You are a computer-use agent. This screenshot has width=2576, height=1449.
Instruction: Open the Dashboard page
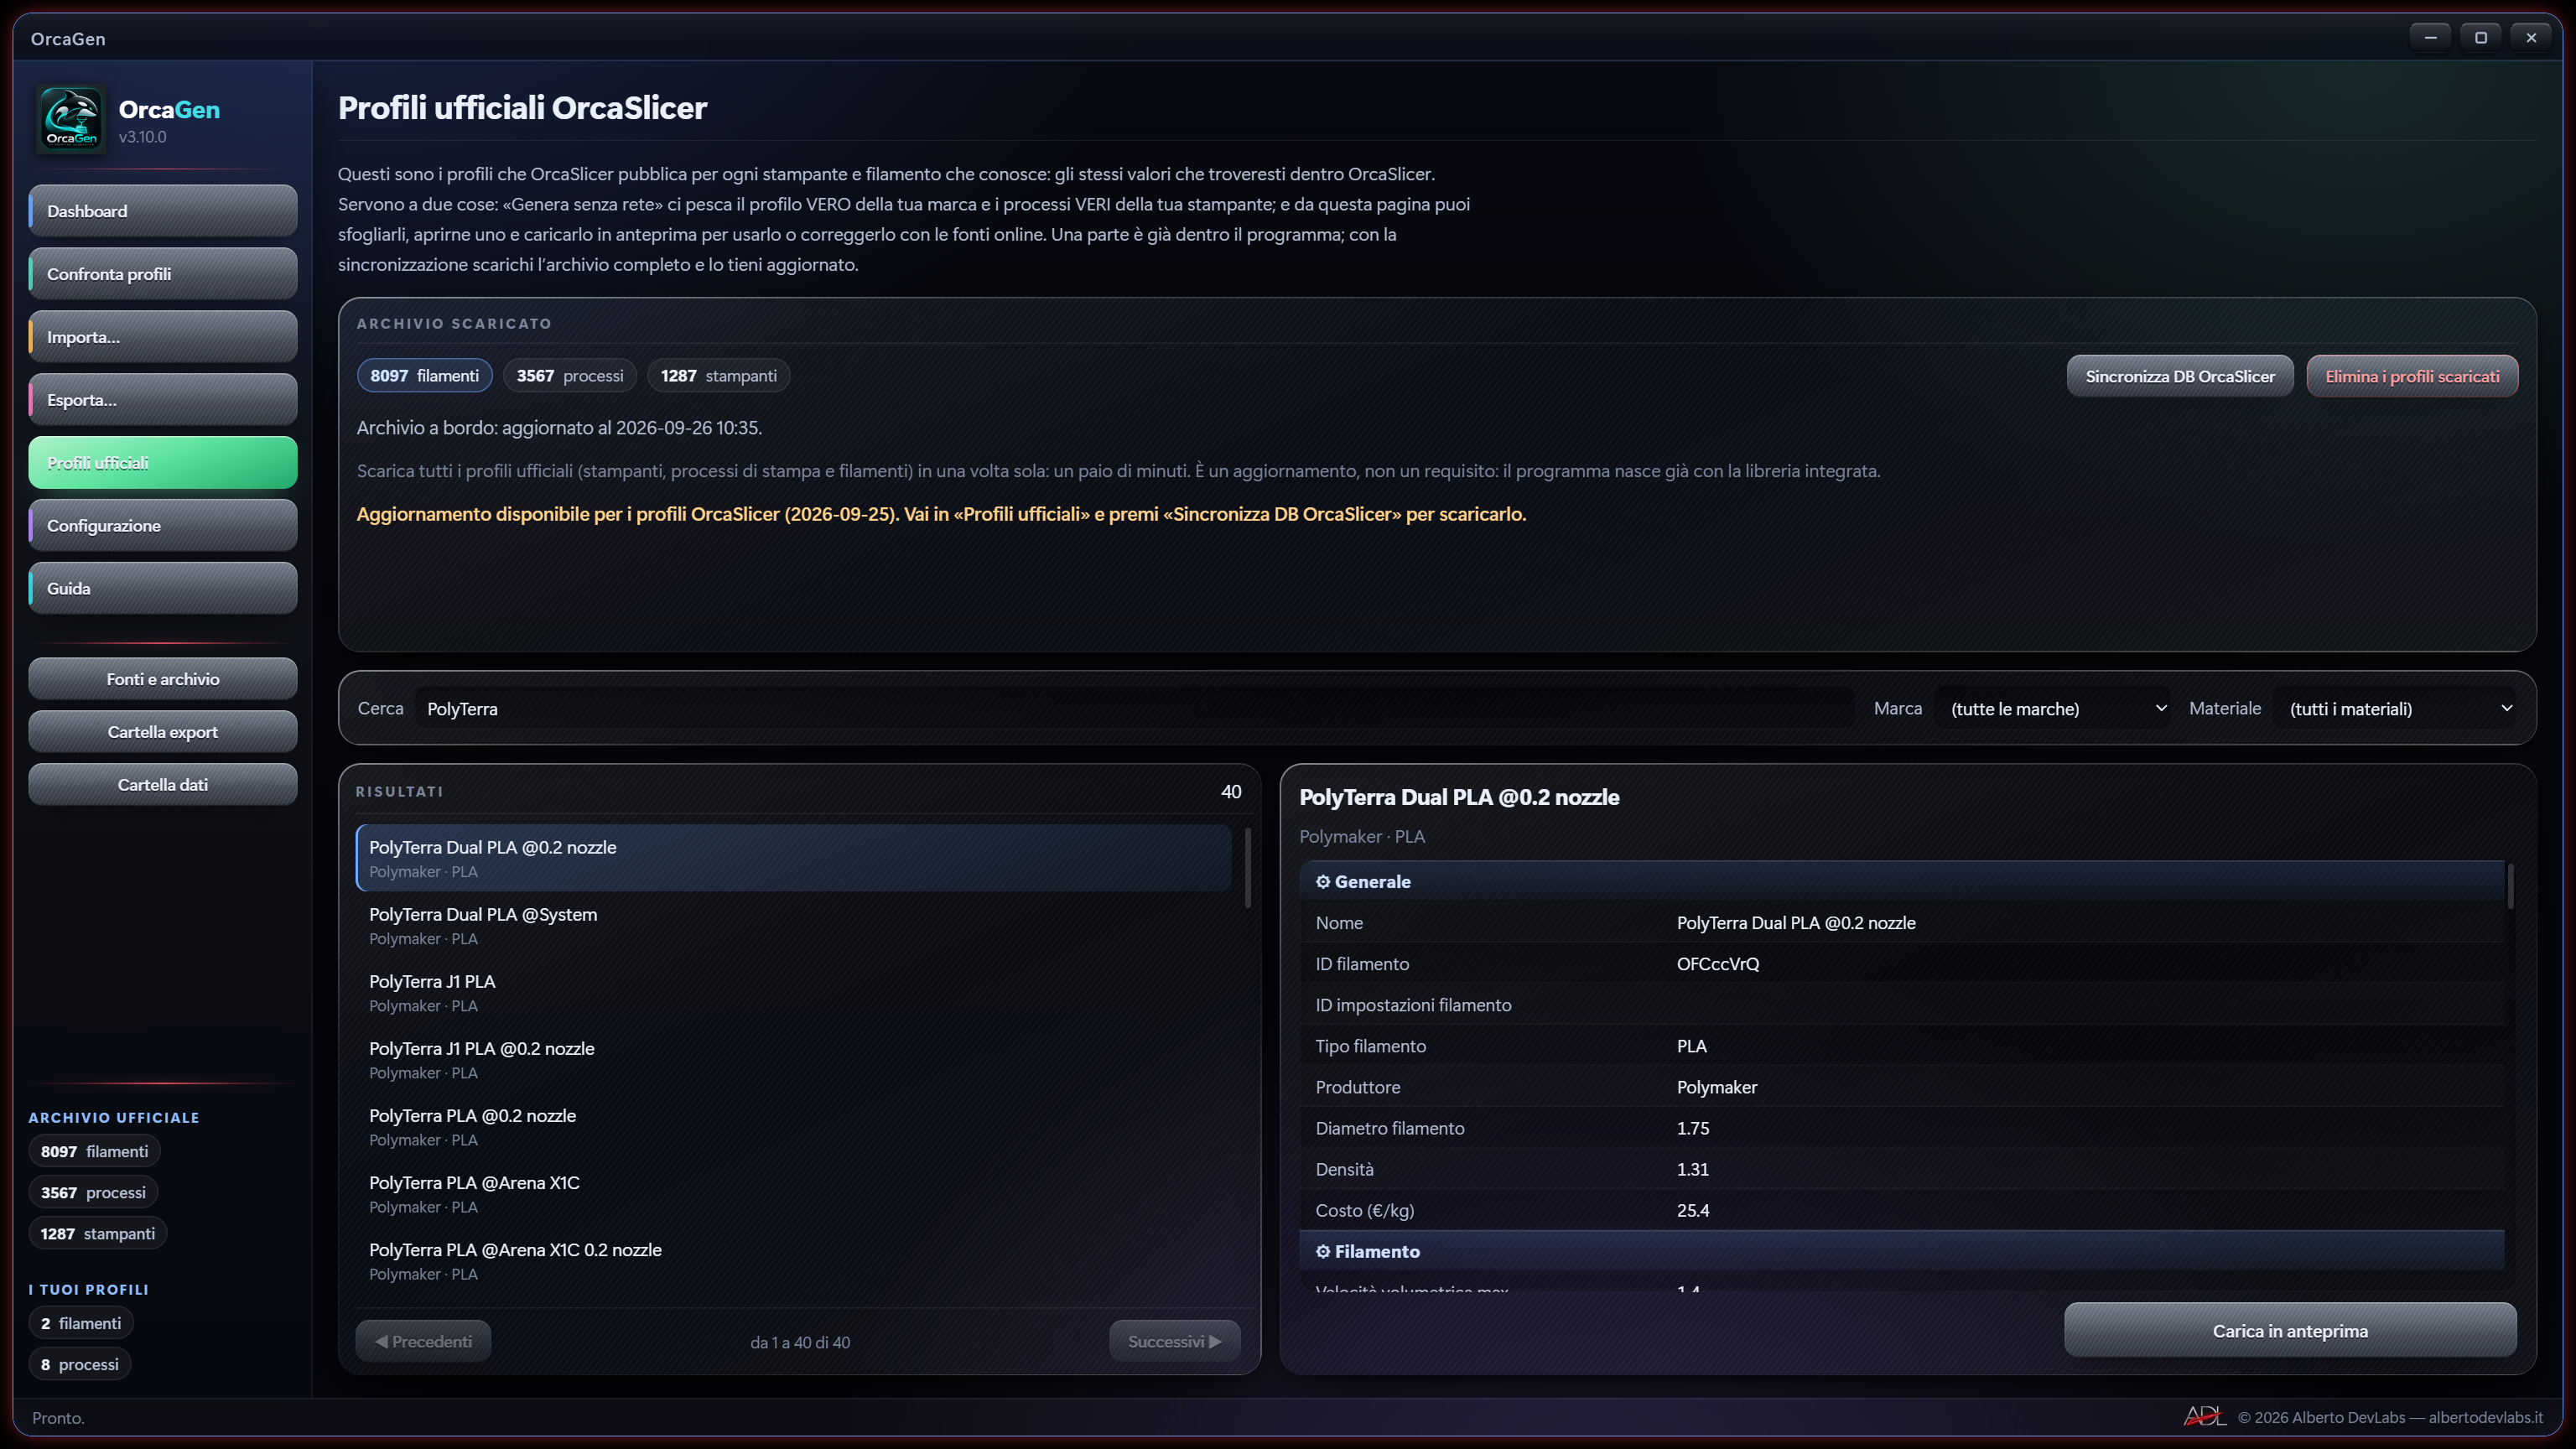[163, 211]
